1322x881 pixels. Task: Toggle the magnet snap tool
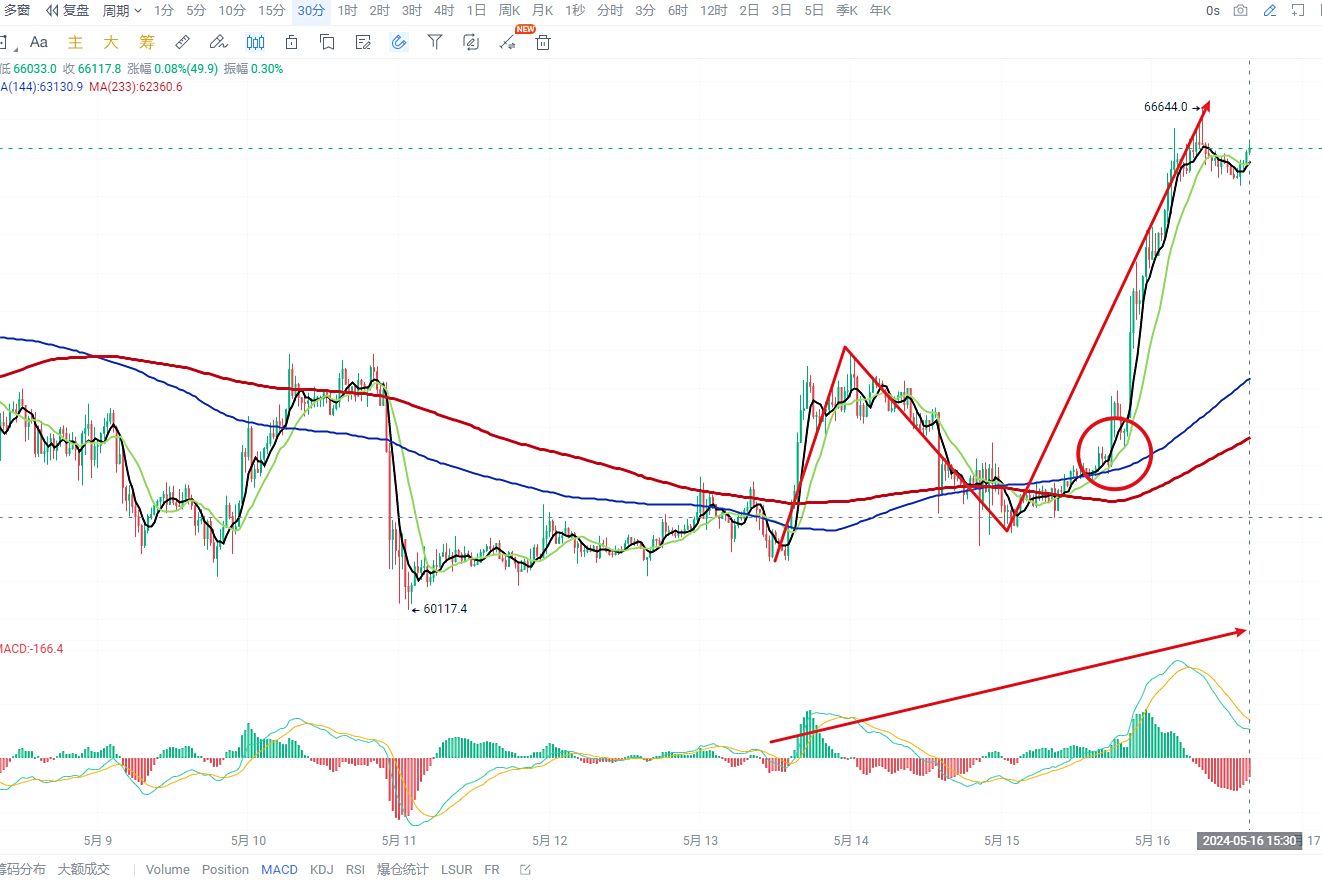pyautogui.click(x=399, y=42)
